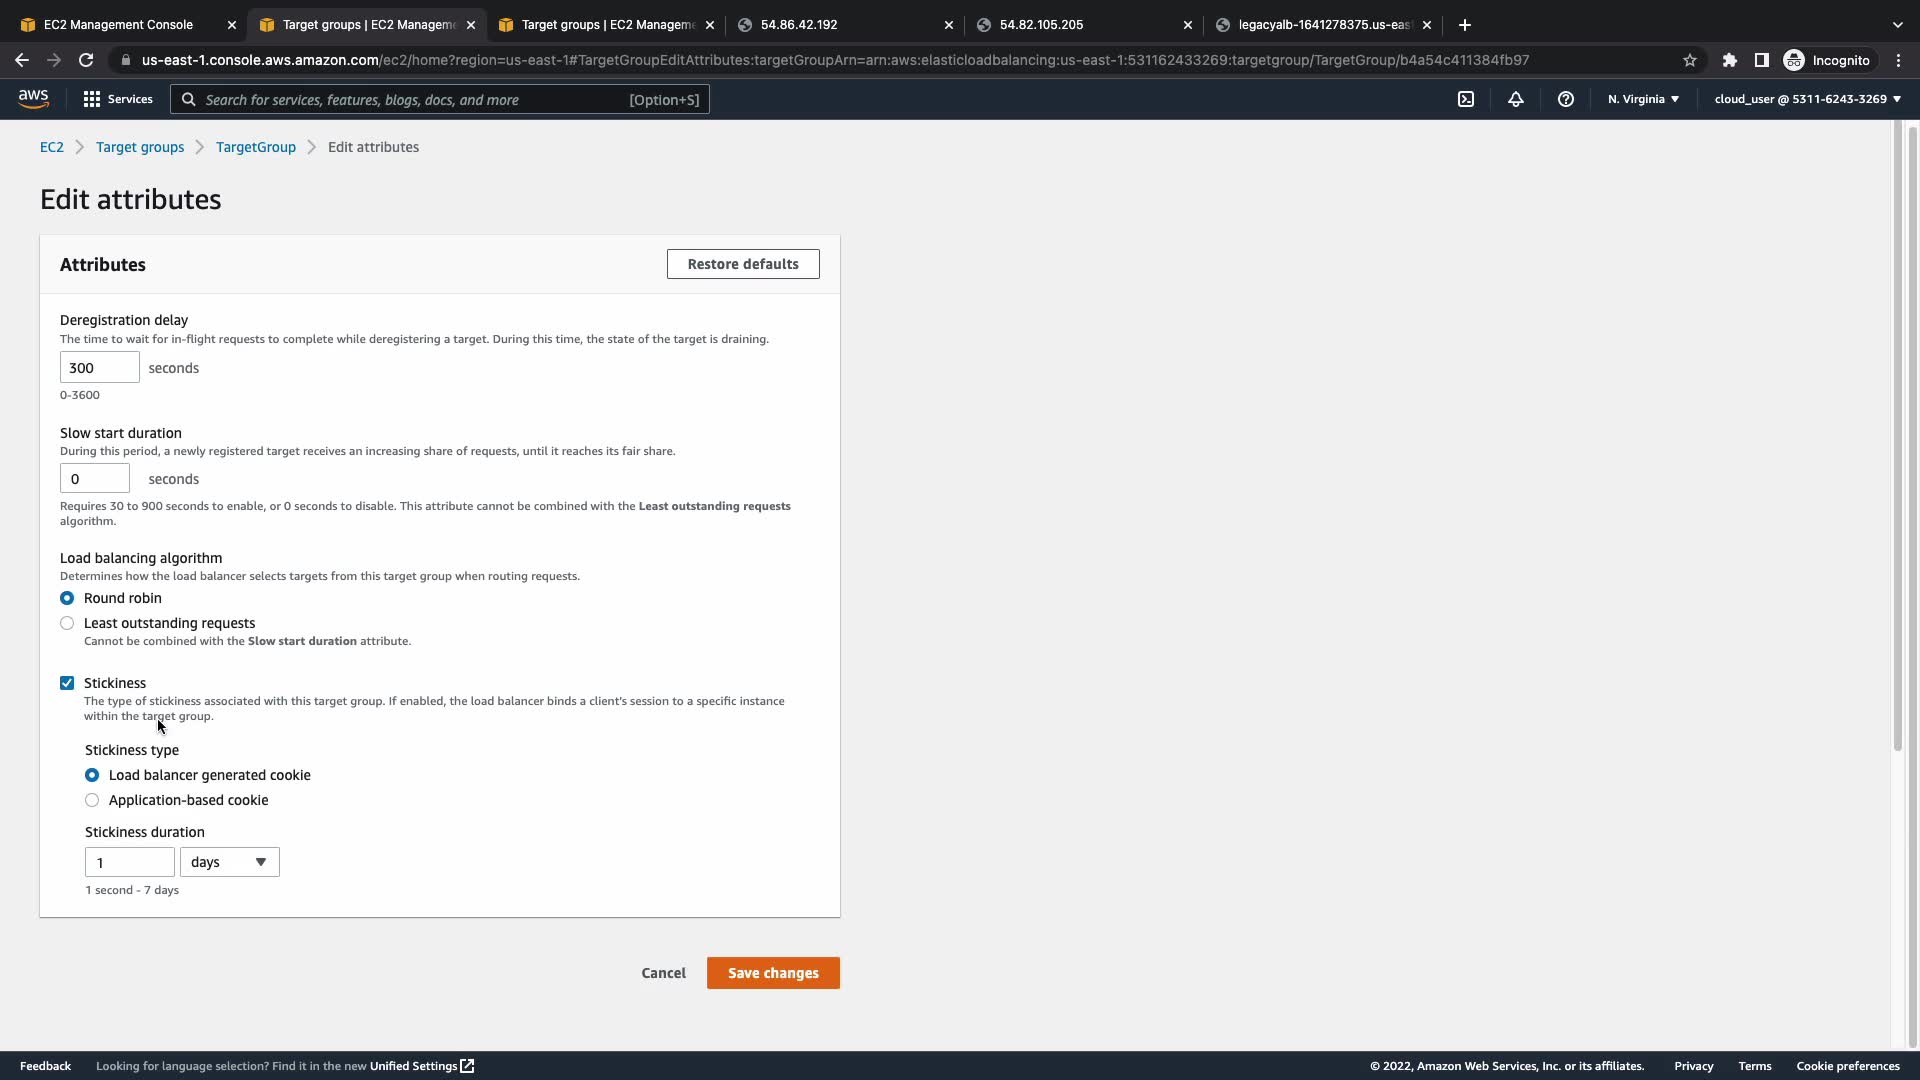This screenshot has width=1920, height=1080.
Task: Click the Deregistration delay input field
Action: (x=99, y=368)
